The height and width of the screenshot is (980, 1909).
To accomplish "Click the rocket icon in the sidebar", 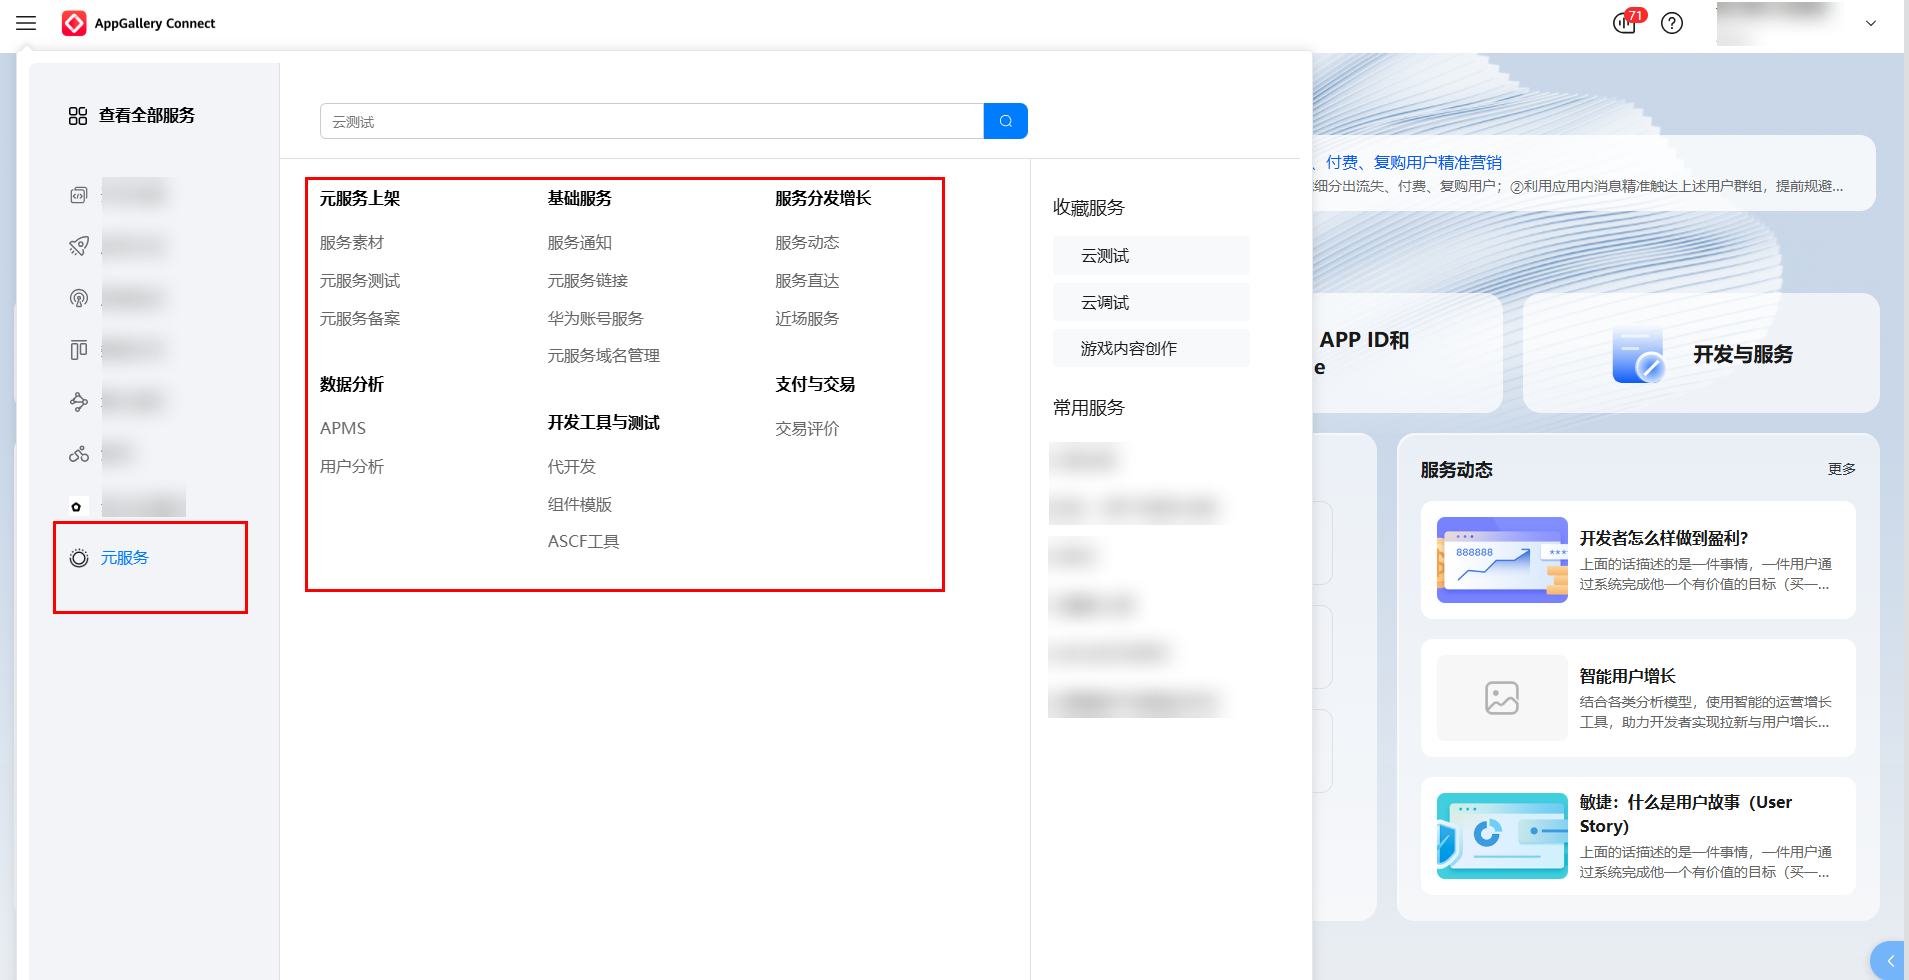I will point(78,245).
